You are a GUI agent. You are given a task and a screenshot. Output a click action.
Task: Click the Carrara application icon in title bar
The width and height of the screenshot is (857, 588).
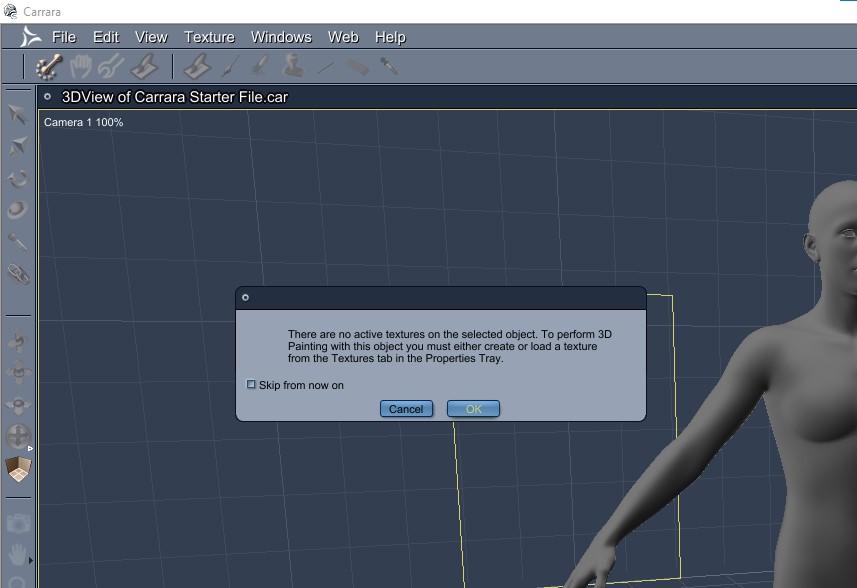click(x=10, y=11)
